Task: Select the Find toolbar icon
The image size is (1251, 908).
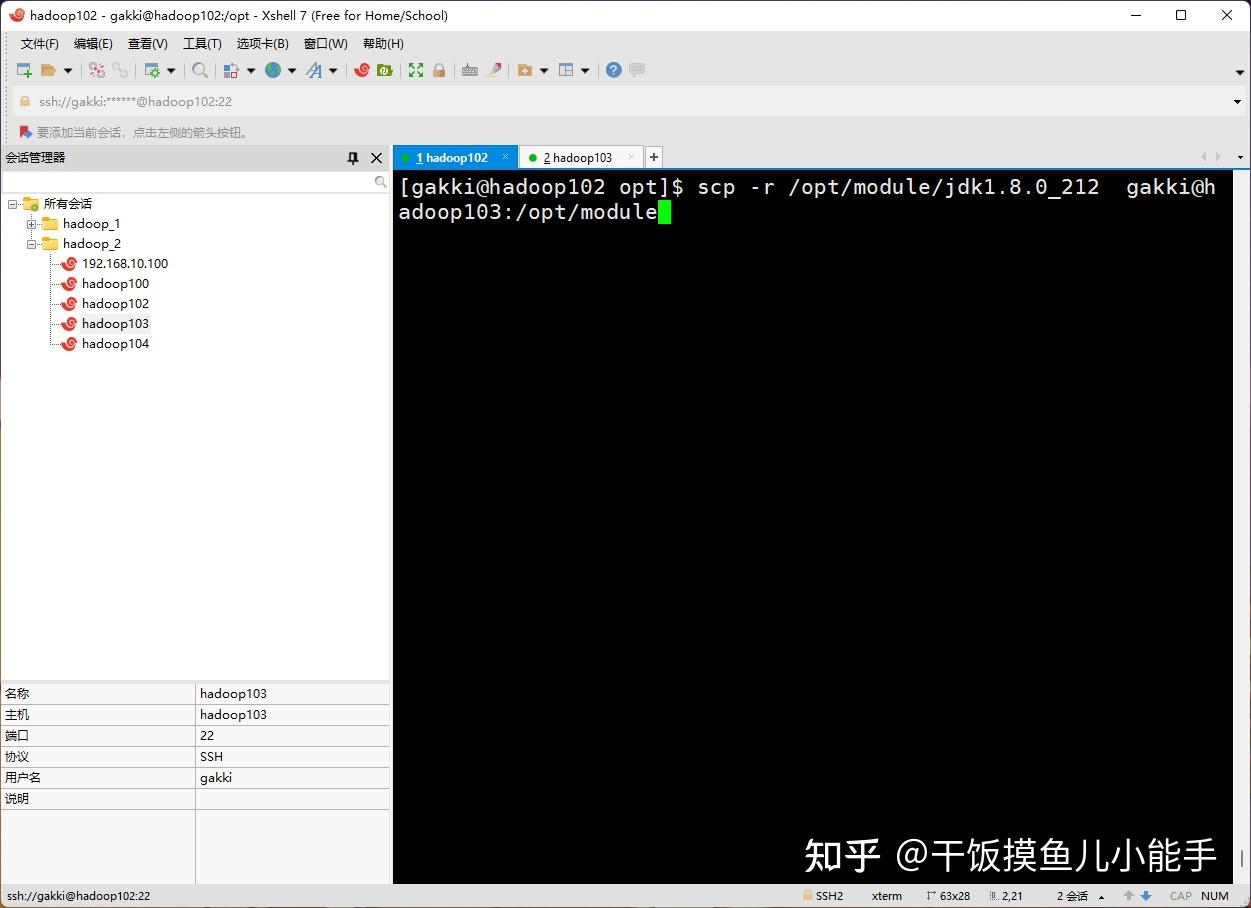Action: 199,70
